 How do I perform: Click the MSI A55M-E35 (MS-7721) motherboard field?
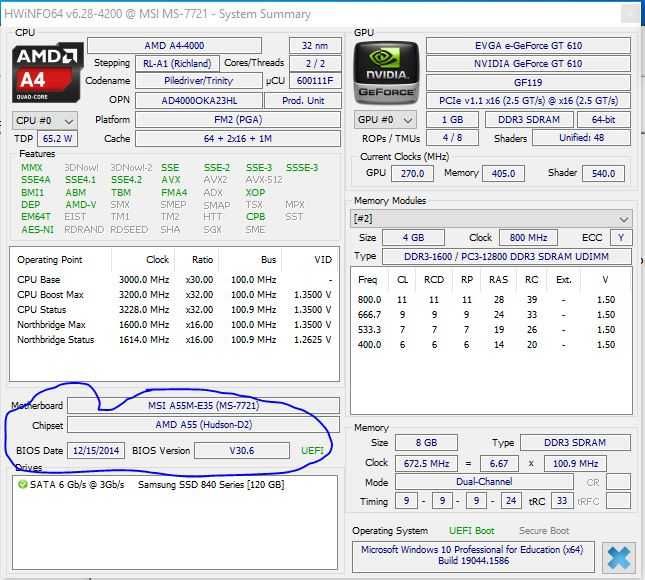pyautogui.click(x=204, y=406)
